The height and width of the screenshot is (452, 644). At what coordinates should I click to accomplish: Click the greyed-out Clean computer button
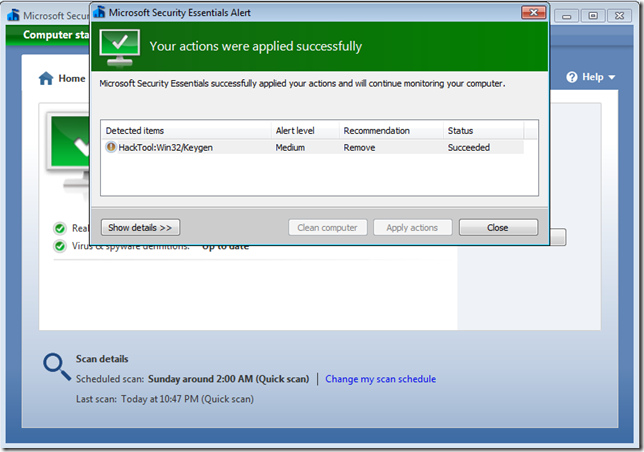click(327, 227)
